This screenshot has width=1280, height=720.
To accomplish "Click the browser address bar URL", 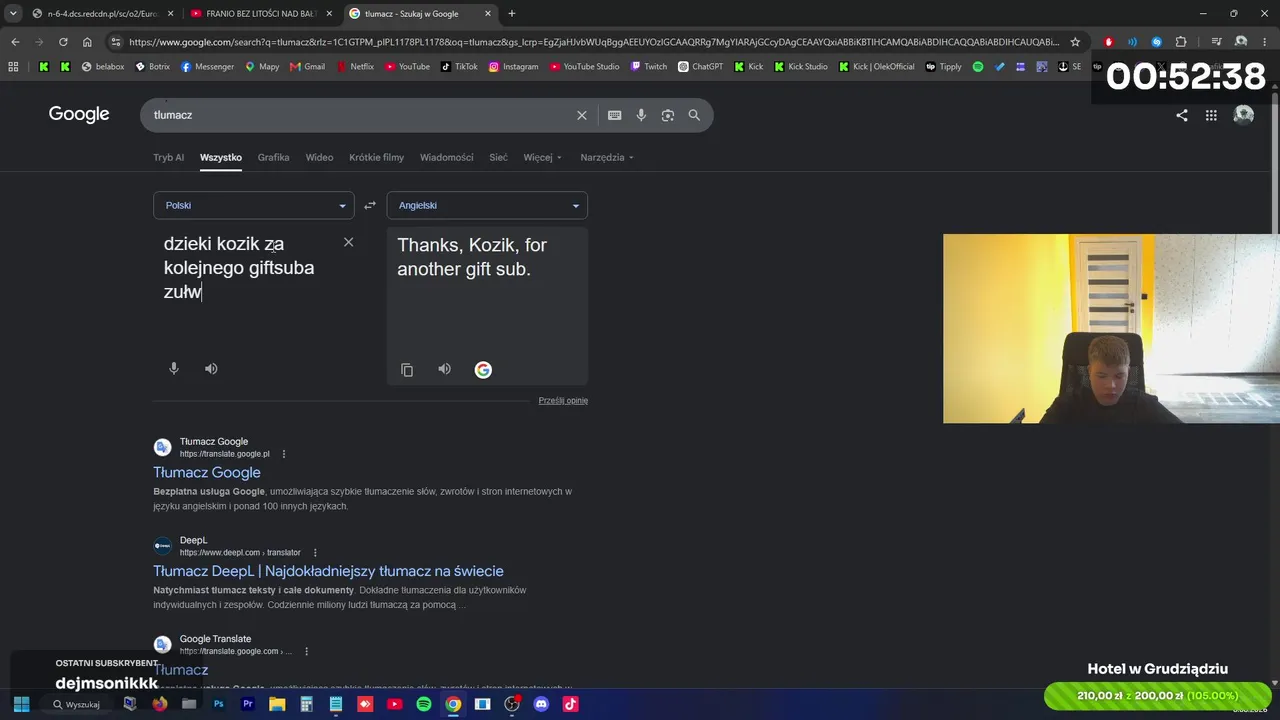I will [x=594, y=42].
